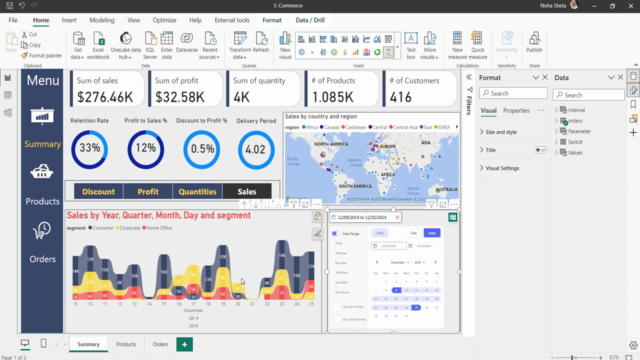The height and width of the screenshot is (360, 640).
Task: Expand the Interval table
Action: pyautogui.click(x=556, y=110)
